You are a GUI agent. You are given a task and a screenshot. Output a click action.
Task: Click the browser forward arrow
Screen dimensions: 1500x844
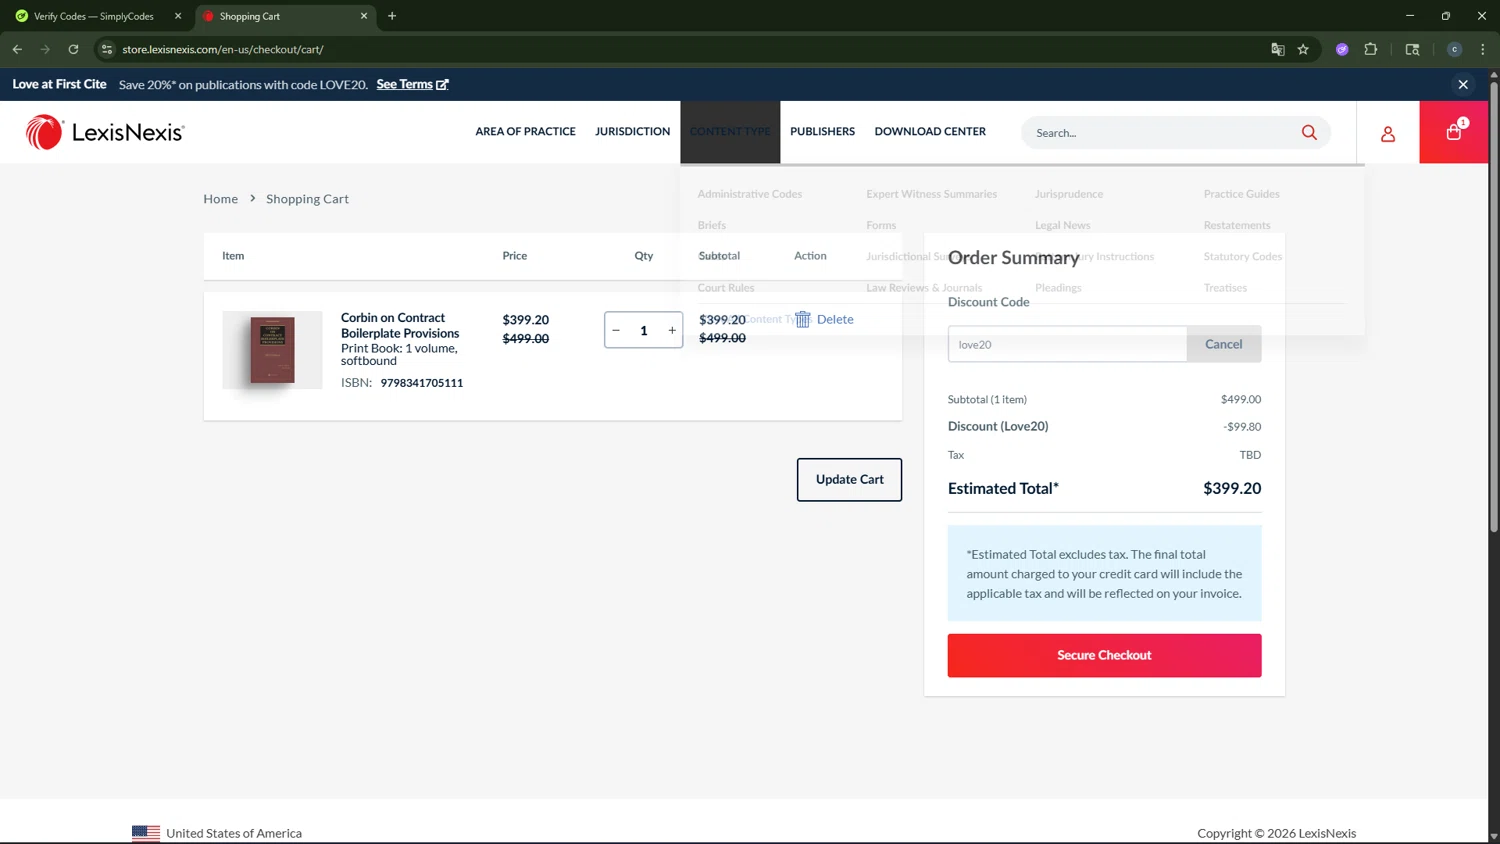click(45, 49)
